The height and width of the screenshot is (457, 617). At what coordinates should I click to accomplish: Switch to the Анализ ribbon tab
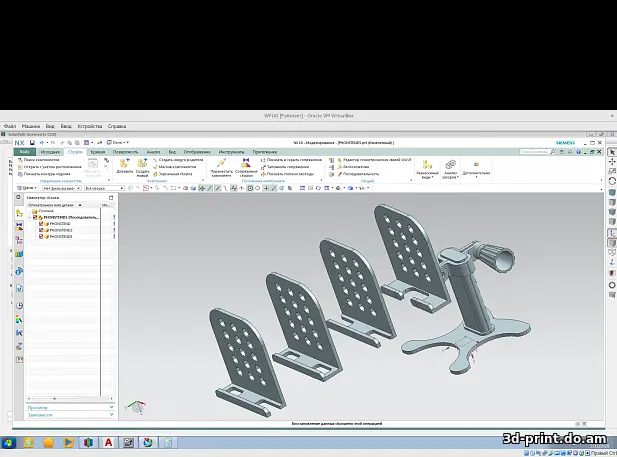[153, 151]
